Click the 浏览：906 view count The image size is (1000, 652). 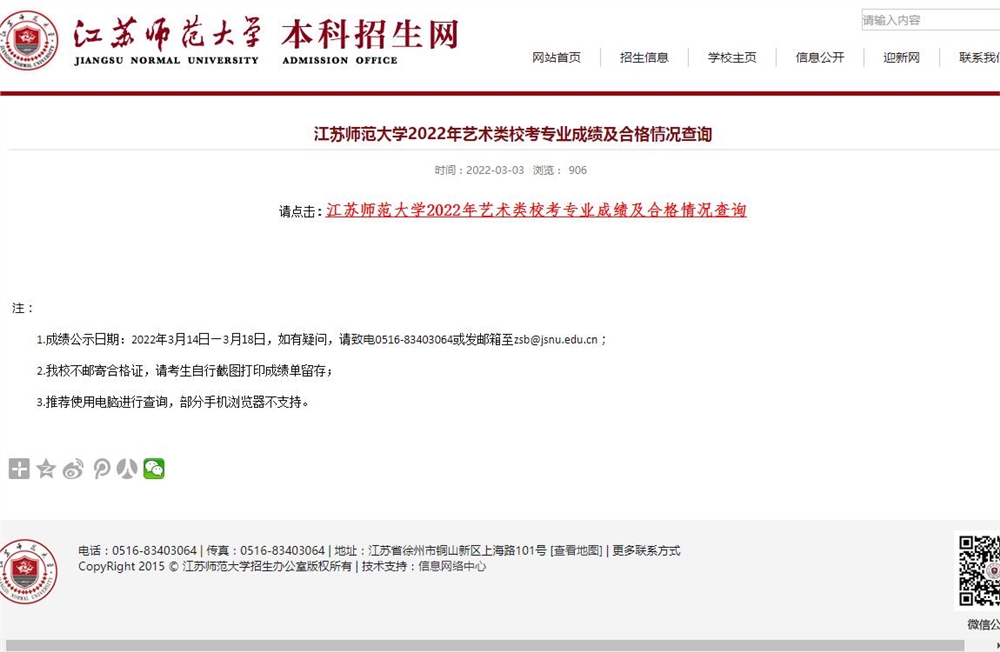(559, 170)
